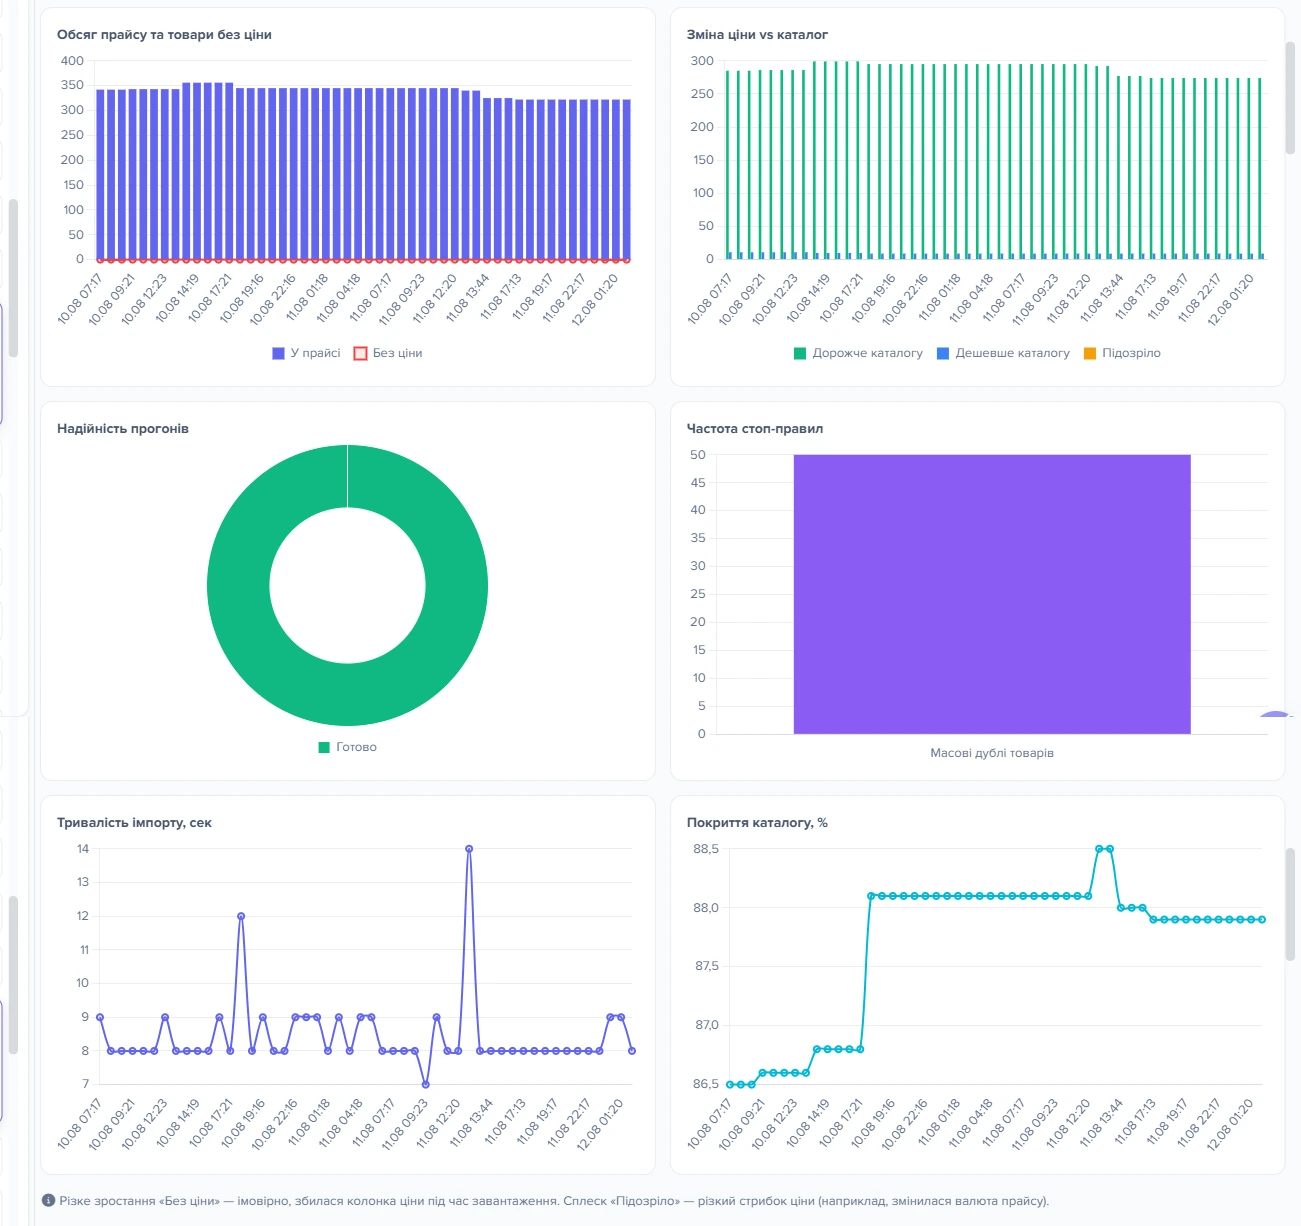The image size is (1301, 1226).
Task: Click the "Зміна ціни vs каталог" chart title
Action: [757, 34]
